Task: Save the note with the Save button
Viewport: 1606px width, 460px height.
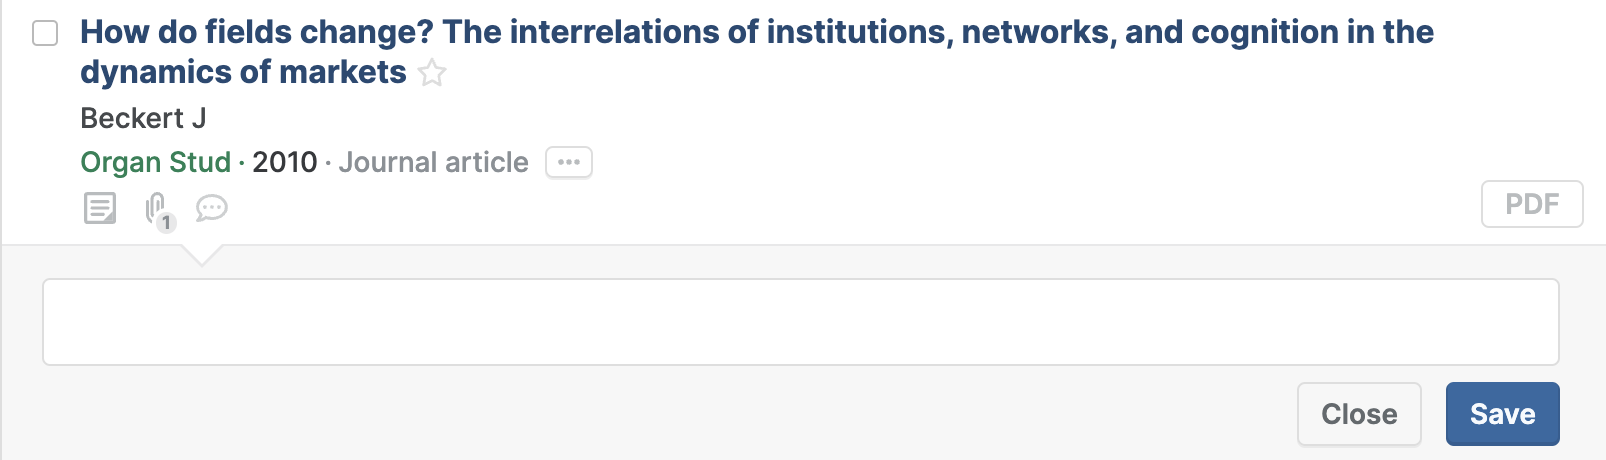Action: pos(1503,414)
